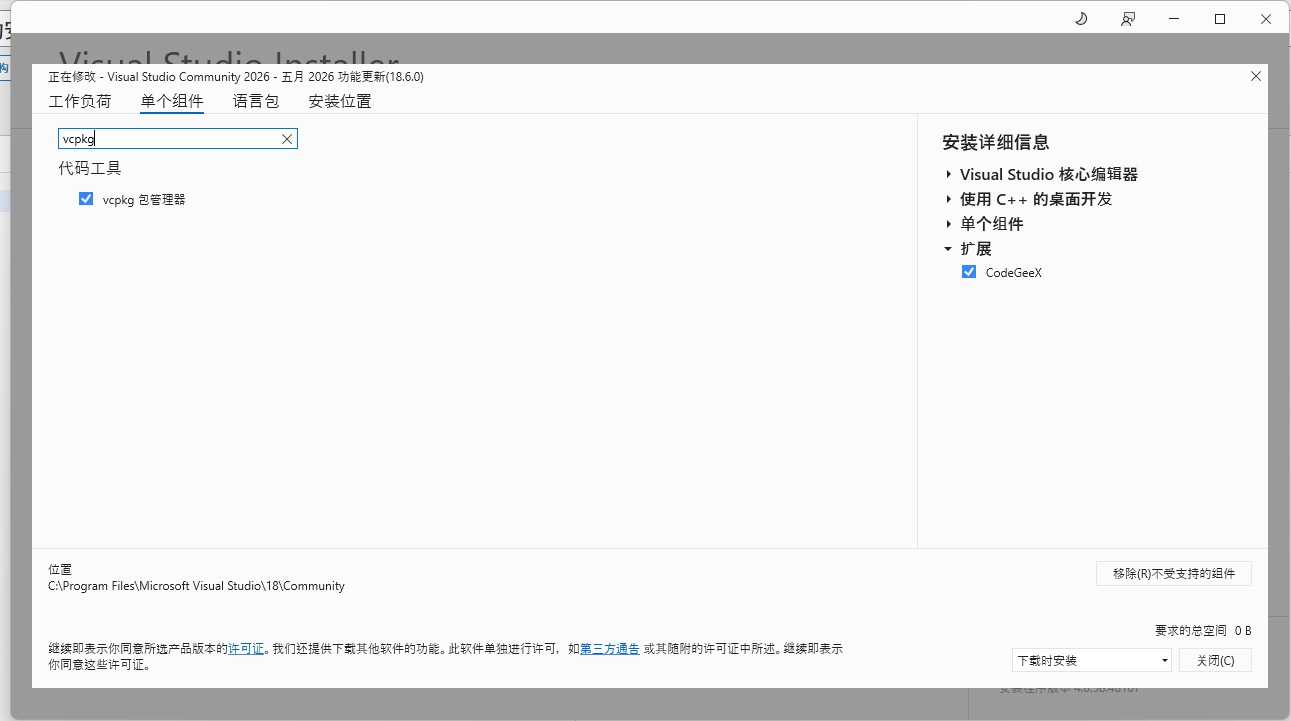The height and width of the screenshot is (721, 1291).
Task: Click 移除(R)不受支持的组件 button
Action: 1174,573
